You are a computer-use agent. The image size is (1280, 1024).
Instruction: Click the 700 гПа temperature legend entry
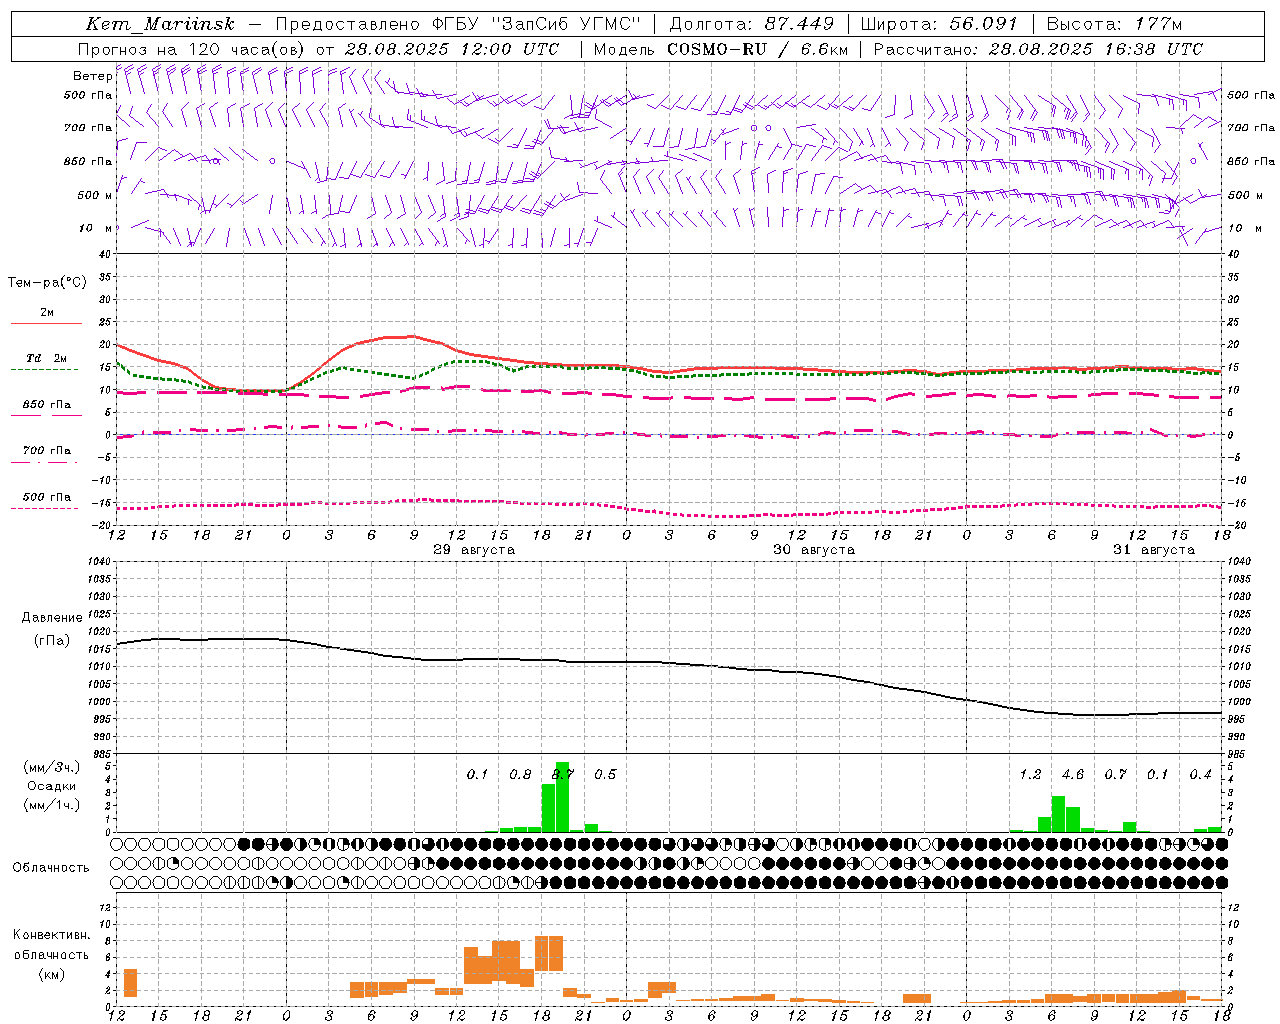(47, 451)
